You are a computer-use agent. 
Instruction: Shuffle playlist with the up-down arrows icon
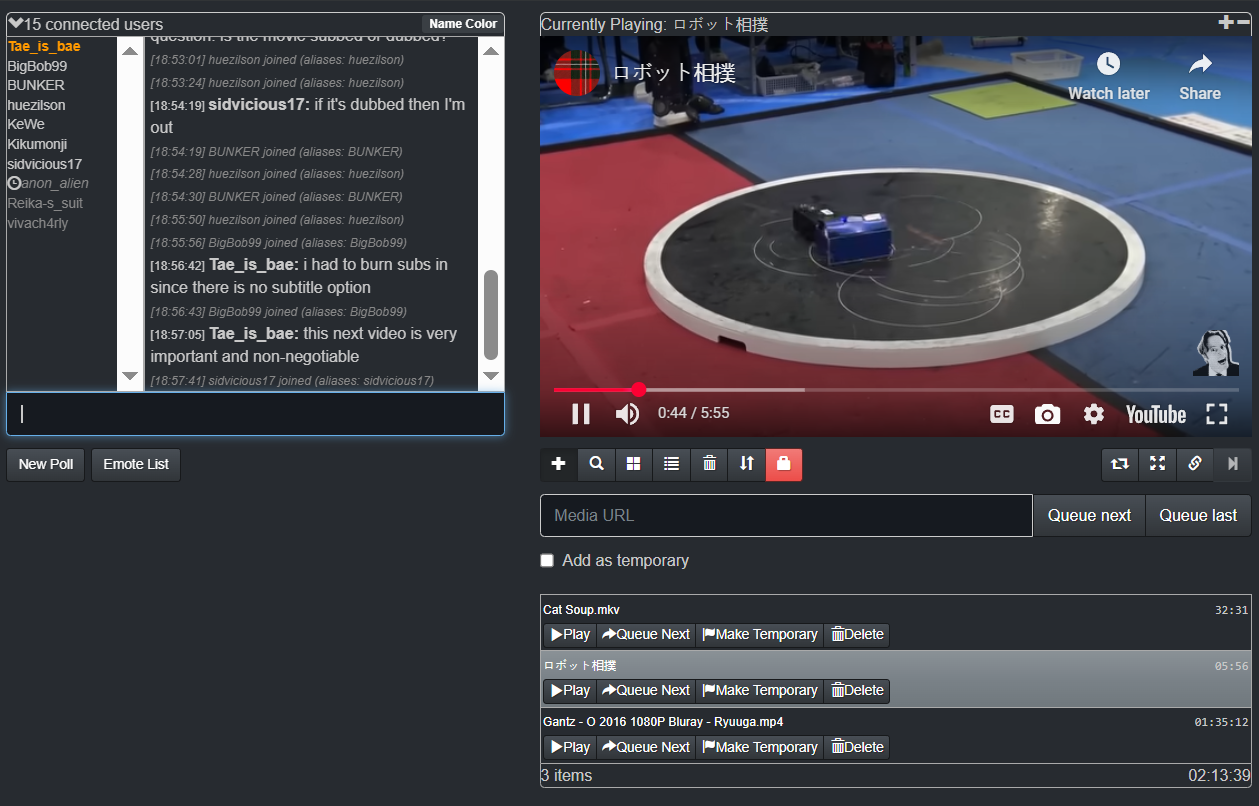click(x=747, y=464)
